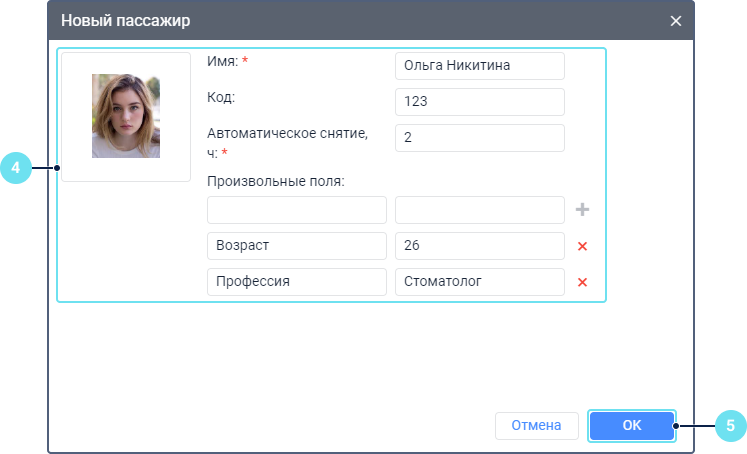
Task: Click the Код input containing 123
Action: coord(480,102)
